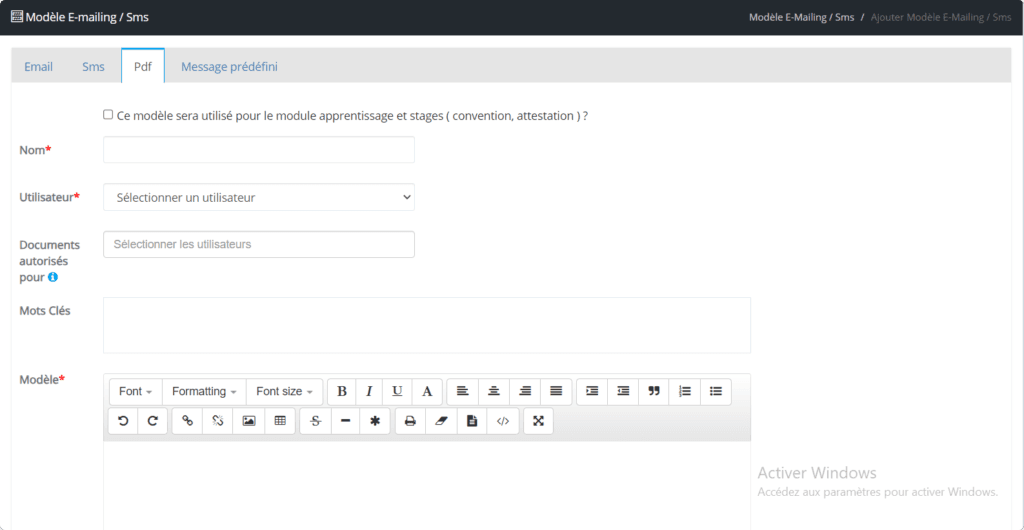Select the Pdf tab
The image size is (1024, 530).
coord(143,67)
